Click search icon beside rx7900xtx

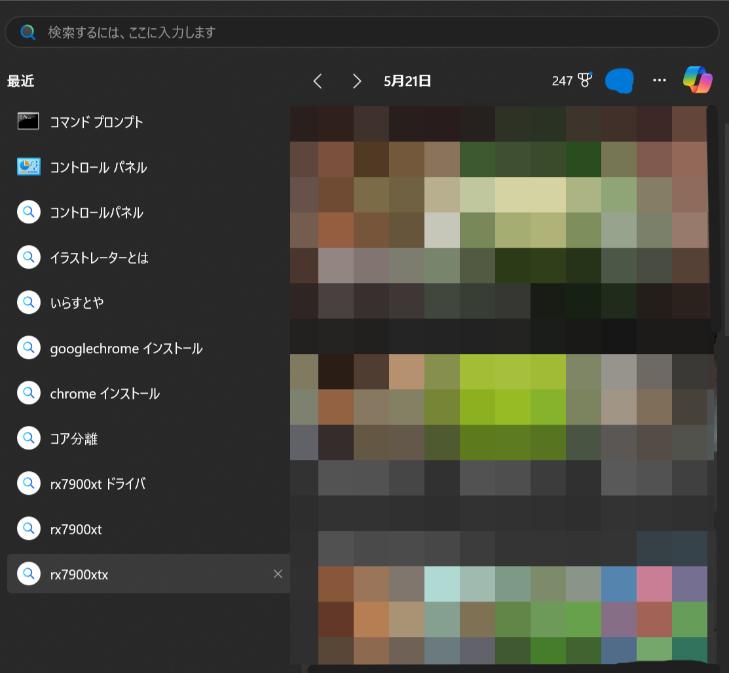coord(28,574)
